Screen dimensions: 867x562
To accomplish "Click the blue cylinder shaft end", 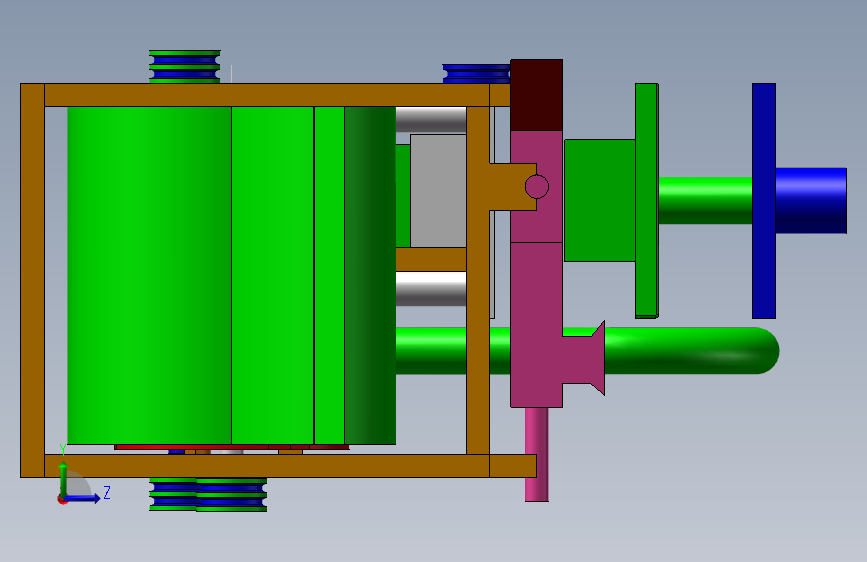I will (x=811, y=200).
